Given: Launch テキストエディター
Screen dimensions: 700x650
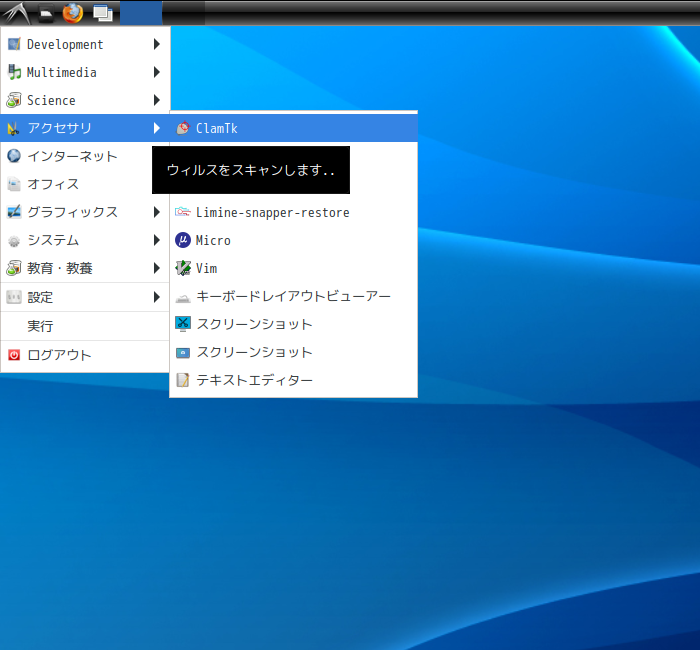Looking at the screenshot, I should coord(294,380).
